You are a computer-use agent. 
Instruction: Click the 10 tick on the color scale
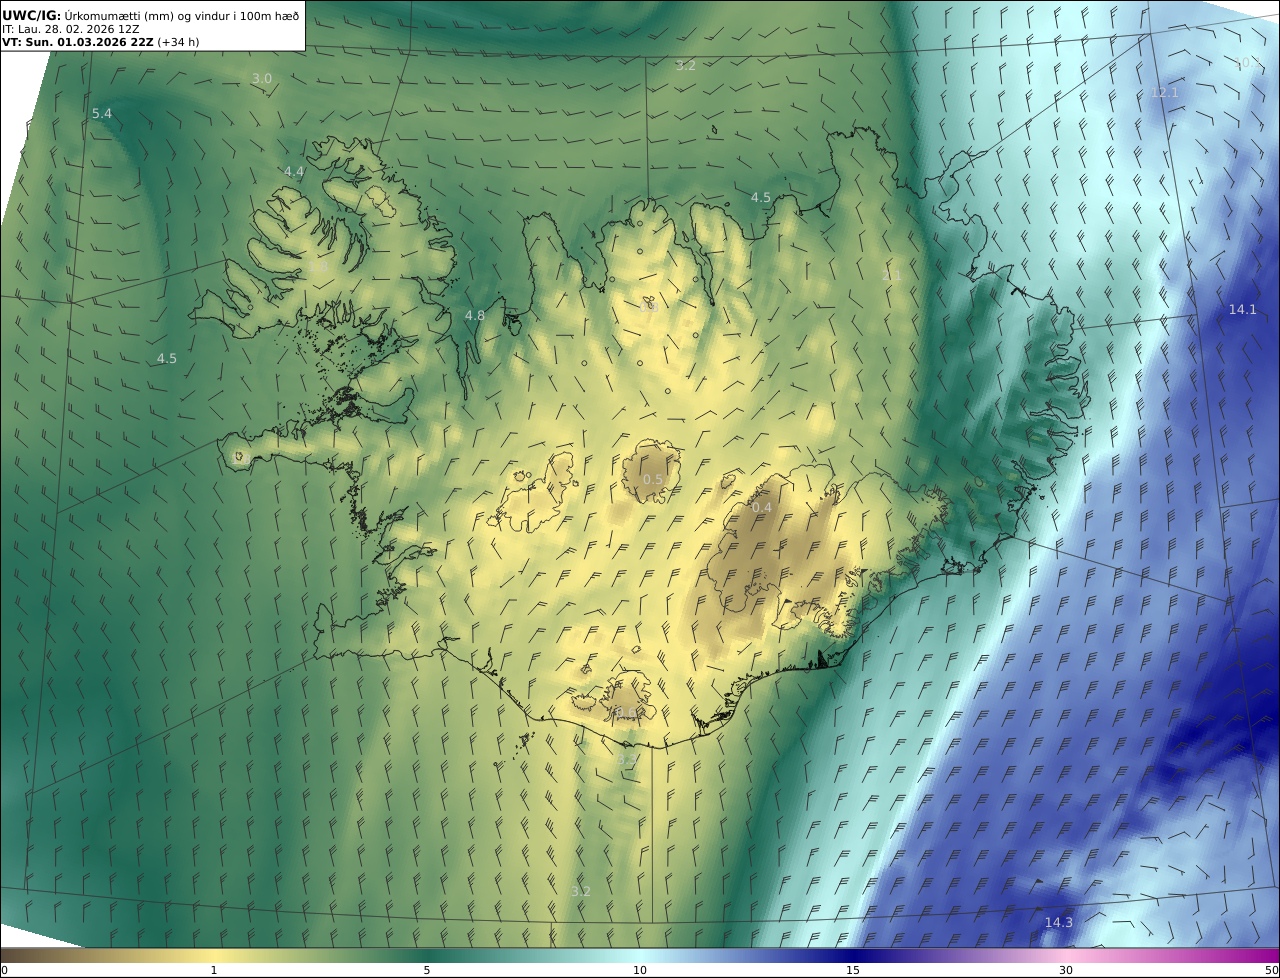coord(640,970)
